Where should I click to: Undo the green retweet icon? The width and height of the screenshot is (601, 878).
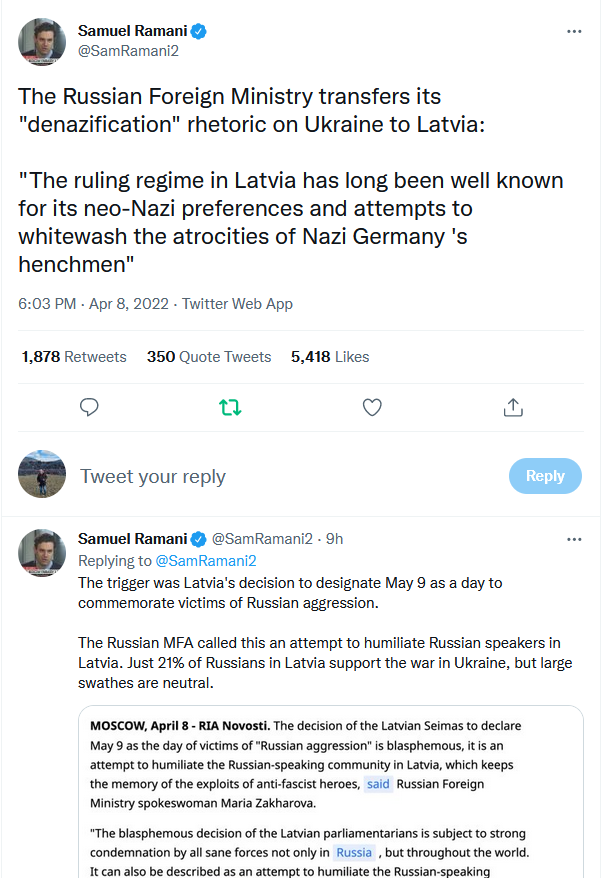coord(230,407)
